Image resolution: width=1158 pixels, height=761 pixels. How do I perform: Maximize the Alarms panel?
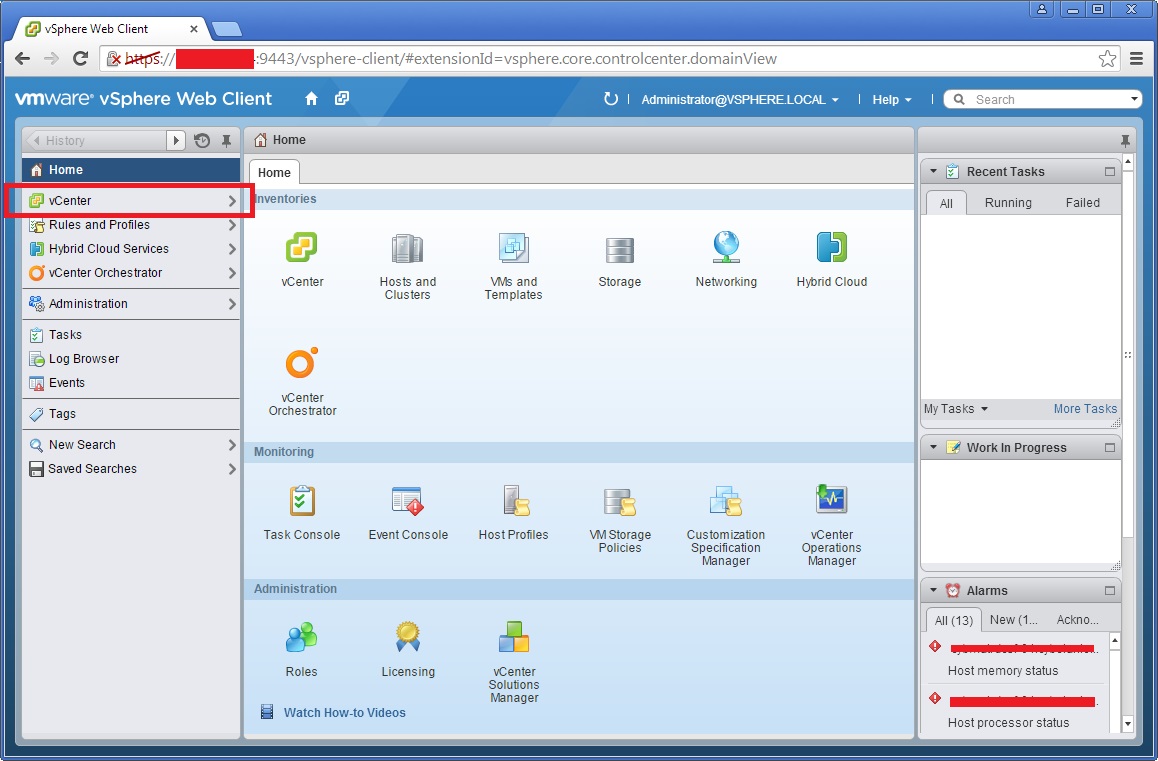(x=1109, y=590)
